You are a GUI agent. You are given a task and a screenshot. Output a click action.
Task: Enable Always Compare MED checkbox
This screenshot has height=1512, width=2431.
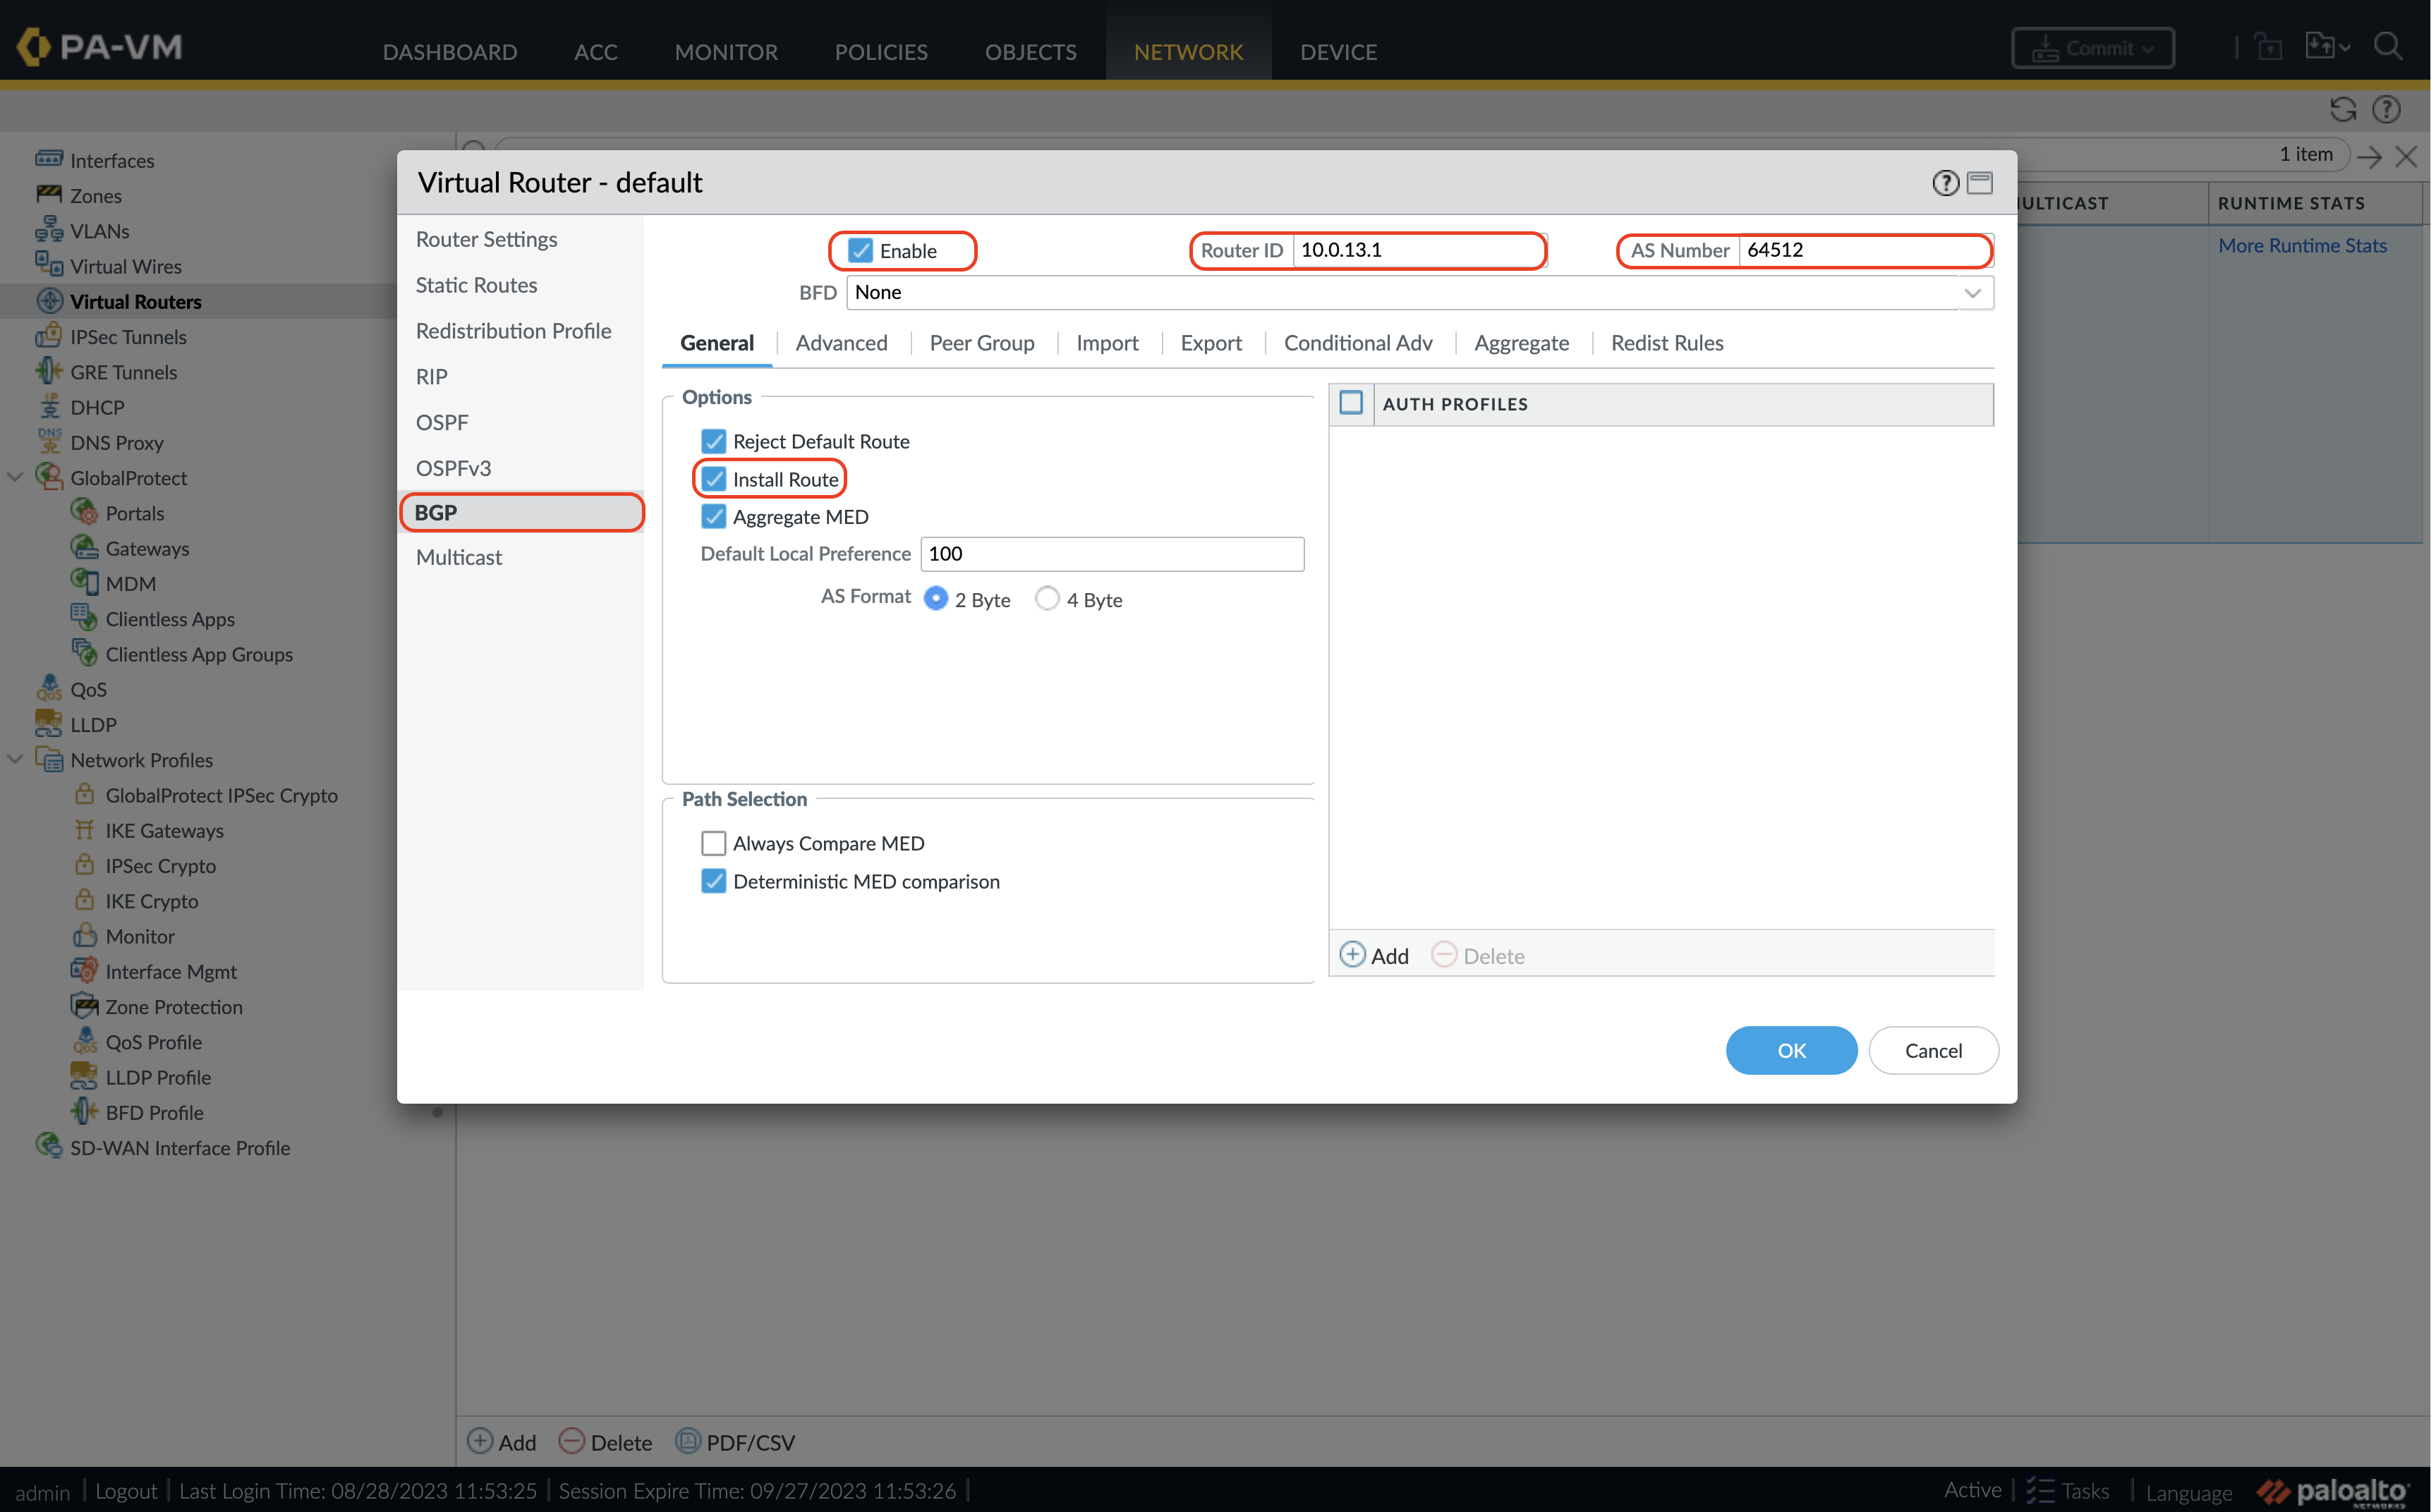click(x=713, y=843)
